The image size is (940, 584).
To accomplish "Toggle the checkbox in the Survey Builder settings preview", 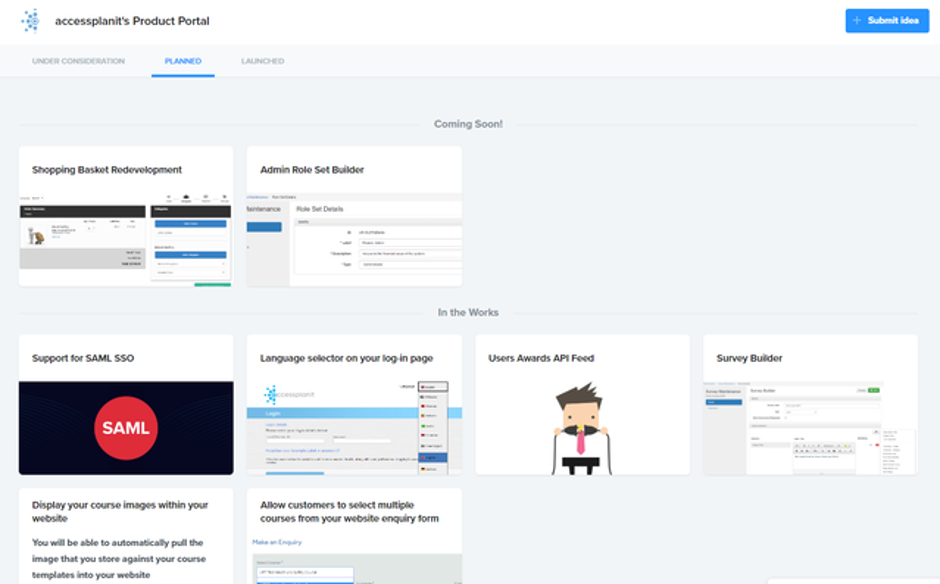I will (x=786, y=418).
